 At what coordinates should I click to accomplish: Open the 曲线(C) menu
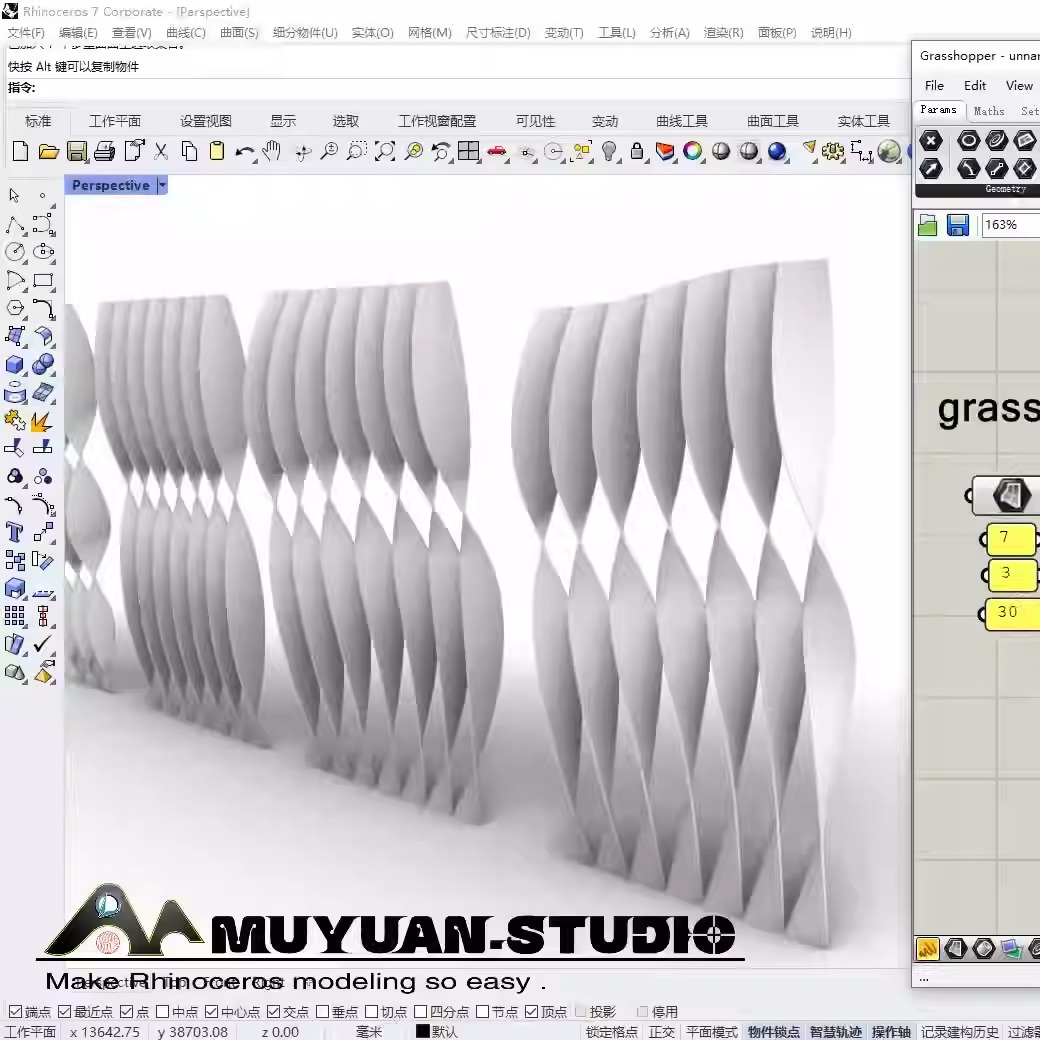pos(186,32)
